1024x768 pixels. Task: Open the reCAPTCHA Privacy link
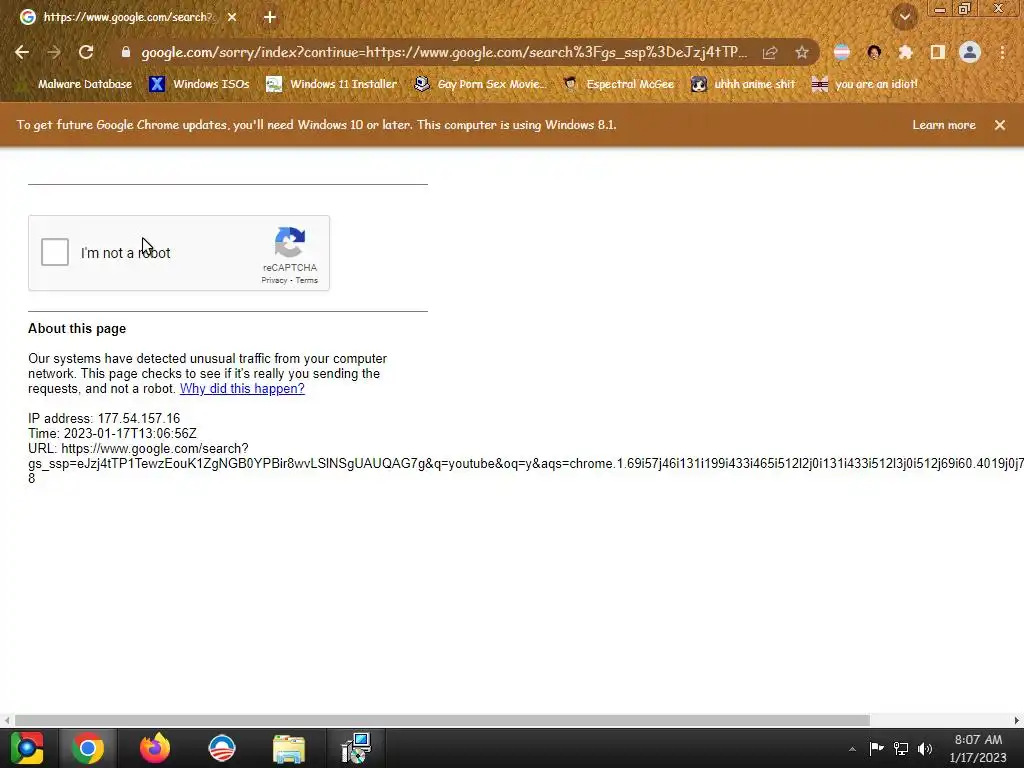coord(274,280)
